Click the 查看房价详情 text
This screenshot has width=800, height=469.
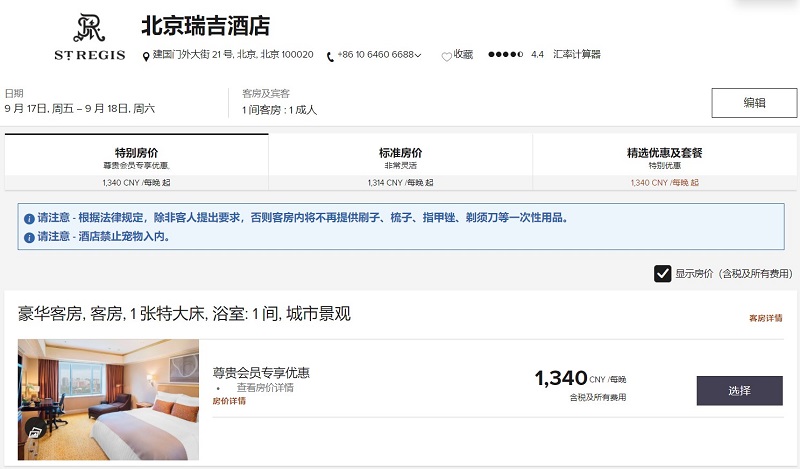tap(265, 388)
